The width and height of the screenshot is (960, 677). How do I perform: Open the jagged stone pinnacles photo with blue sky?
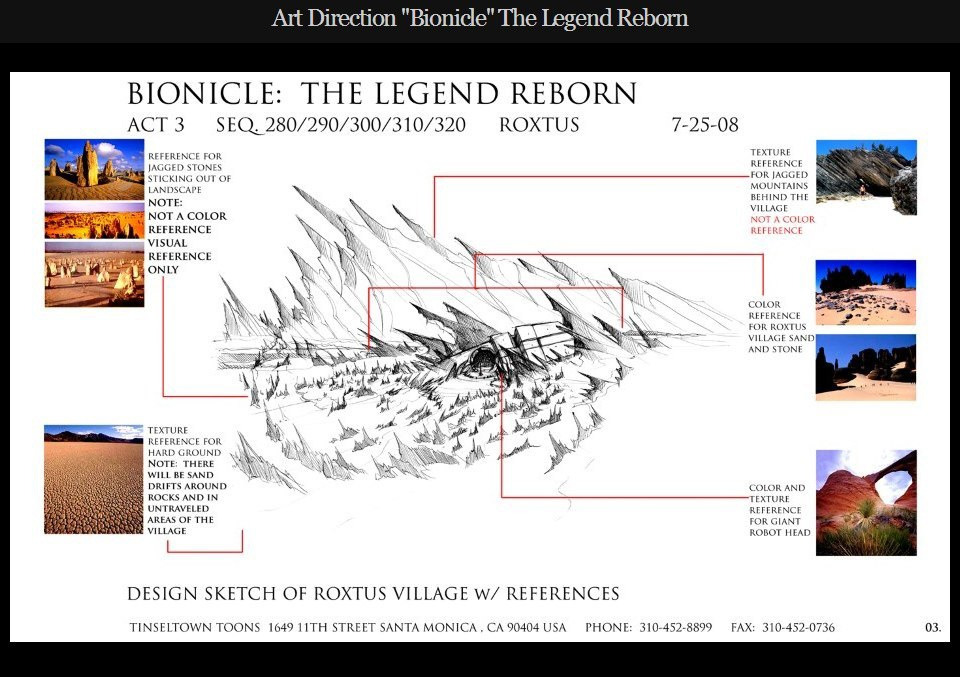(x=94, y=170)
